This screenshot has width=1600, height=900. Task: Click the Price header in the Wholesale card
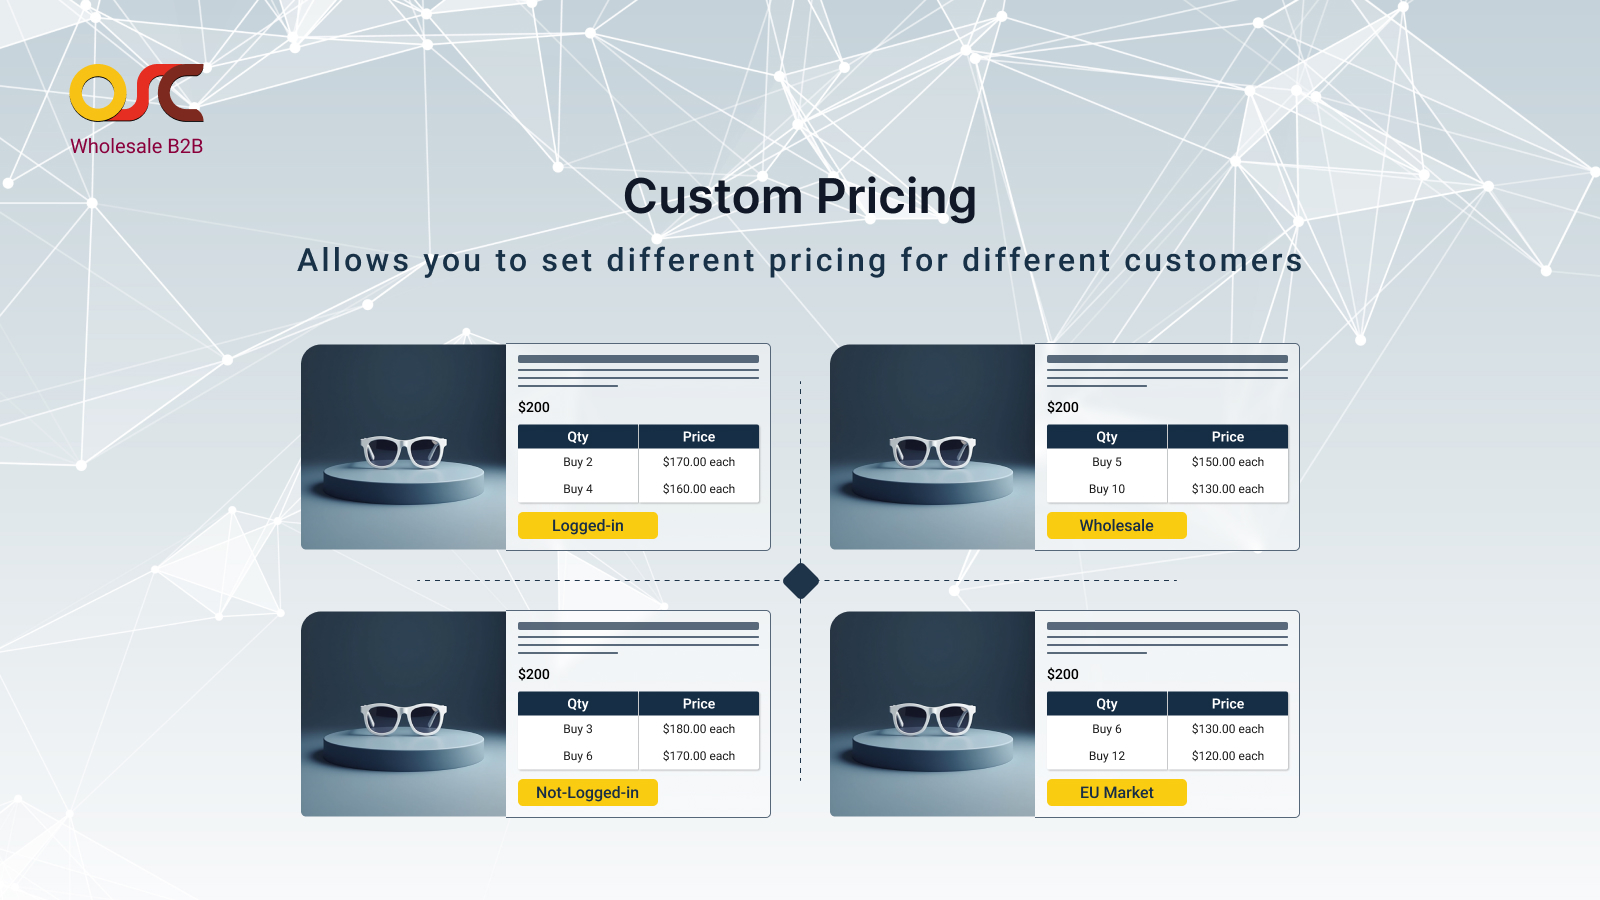point(1228,437)
